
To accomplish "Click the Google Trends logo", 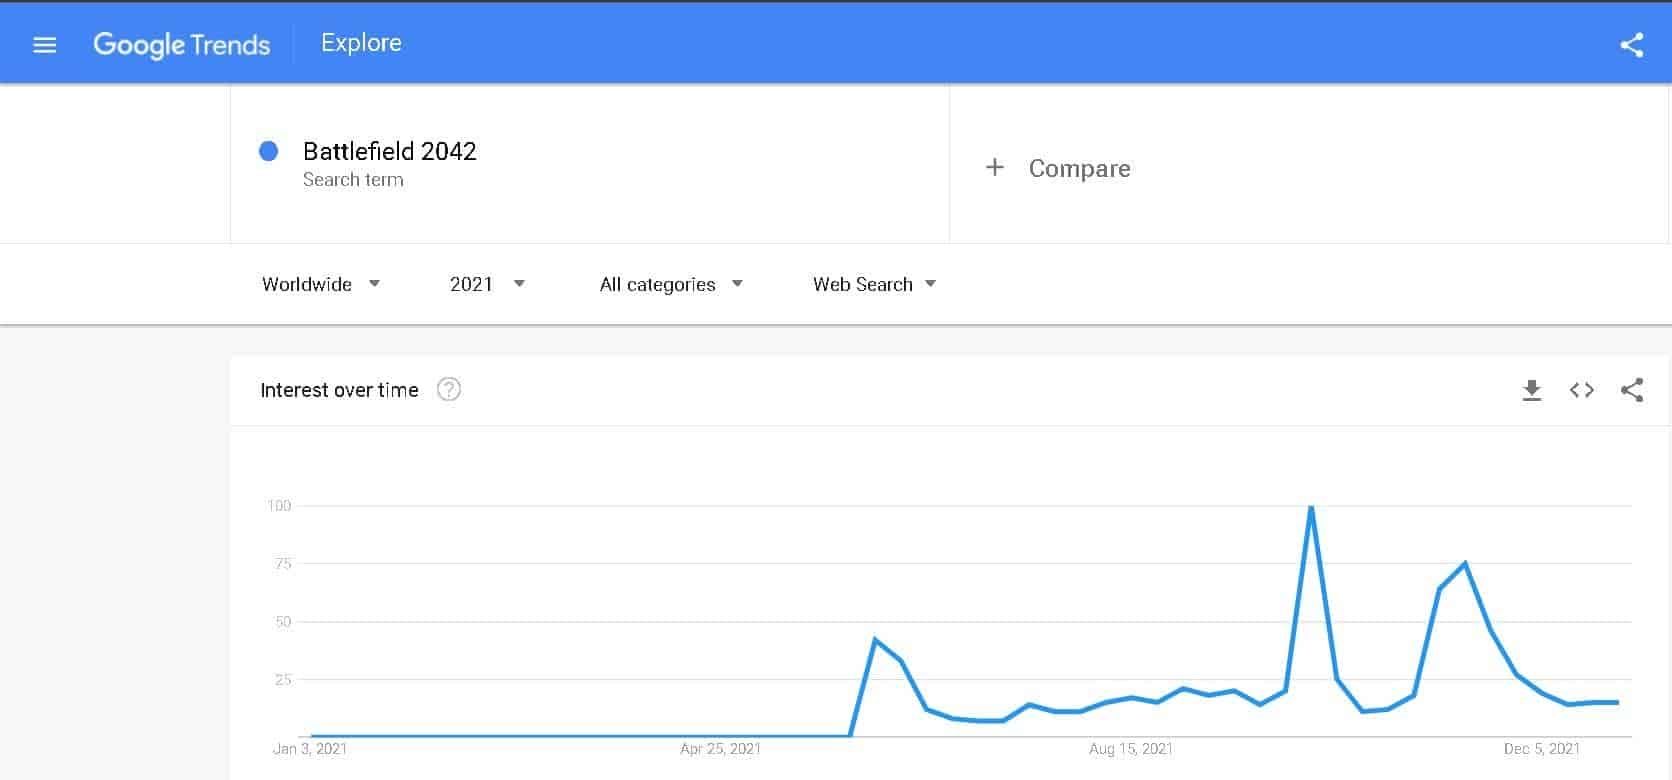I will tap(181, 45).
